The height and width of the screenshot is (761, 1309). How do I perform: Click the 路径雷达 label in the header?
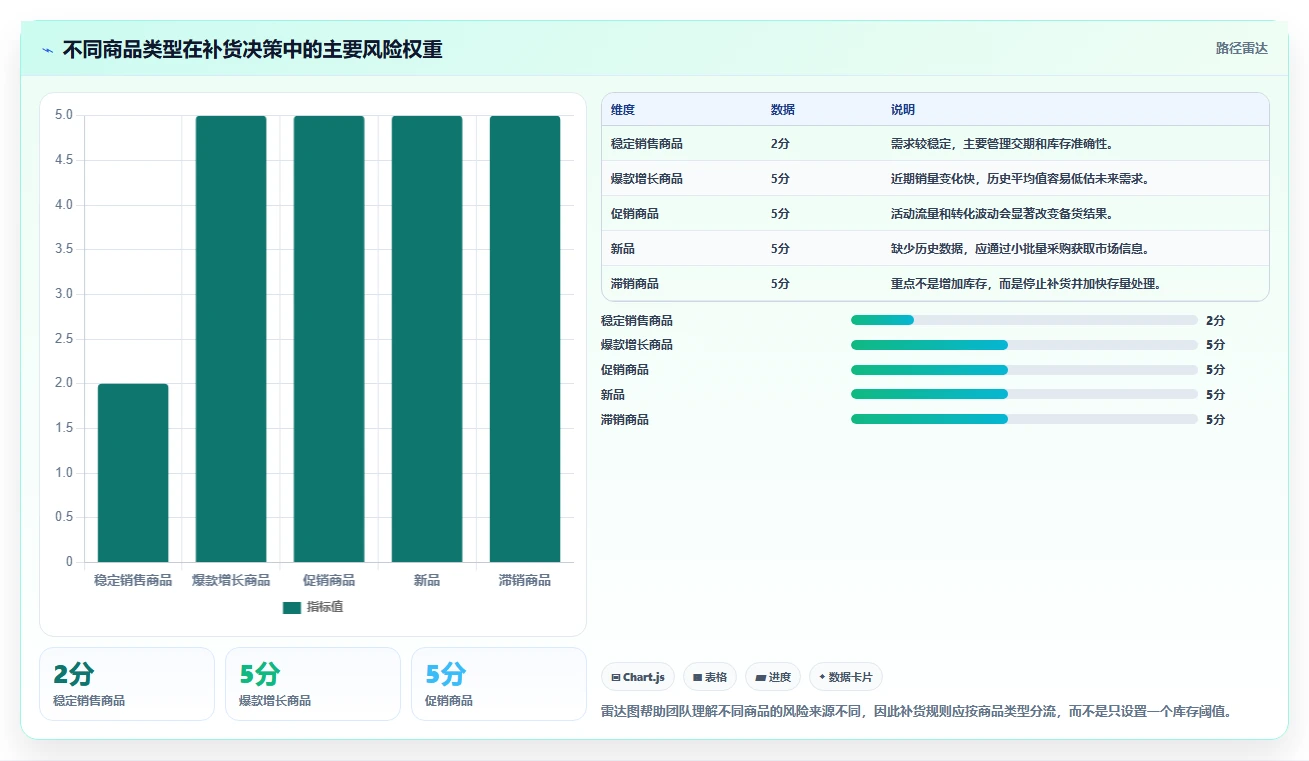(1242, 48)
